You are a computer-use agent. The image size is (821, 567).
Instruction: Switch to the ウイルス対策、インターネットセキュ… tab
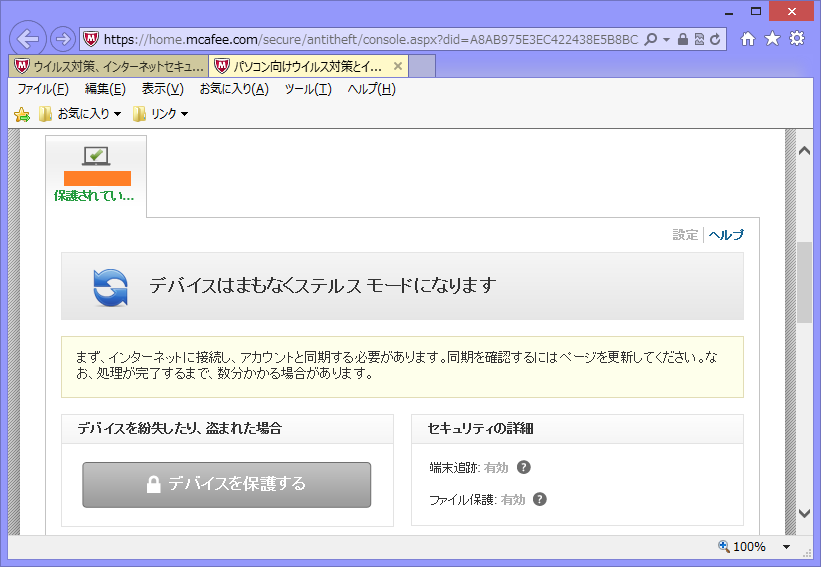[x=109, y=66]
